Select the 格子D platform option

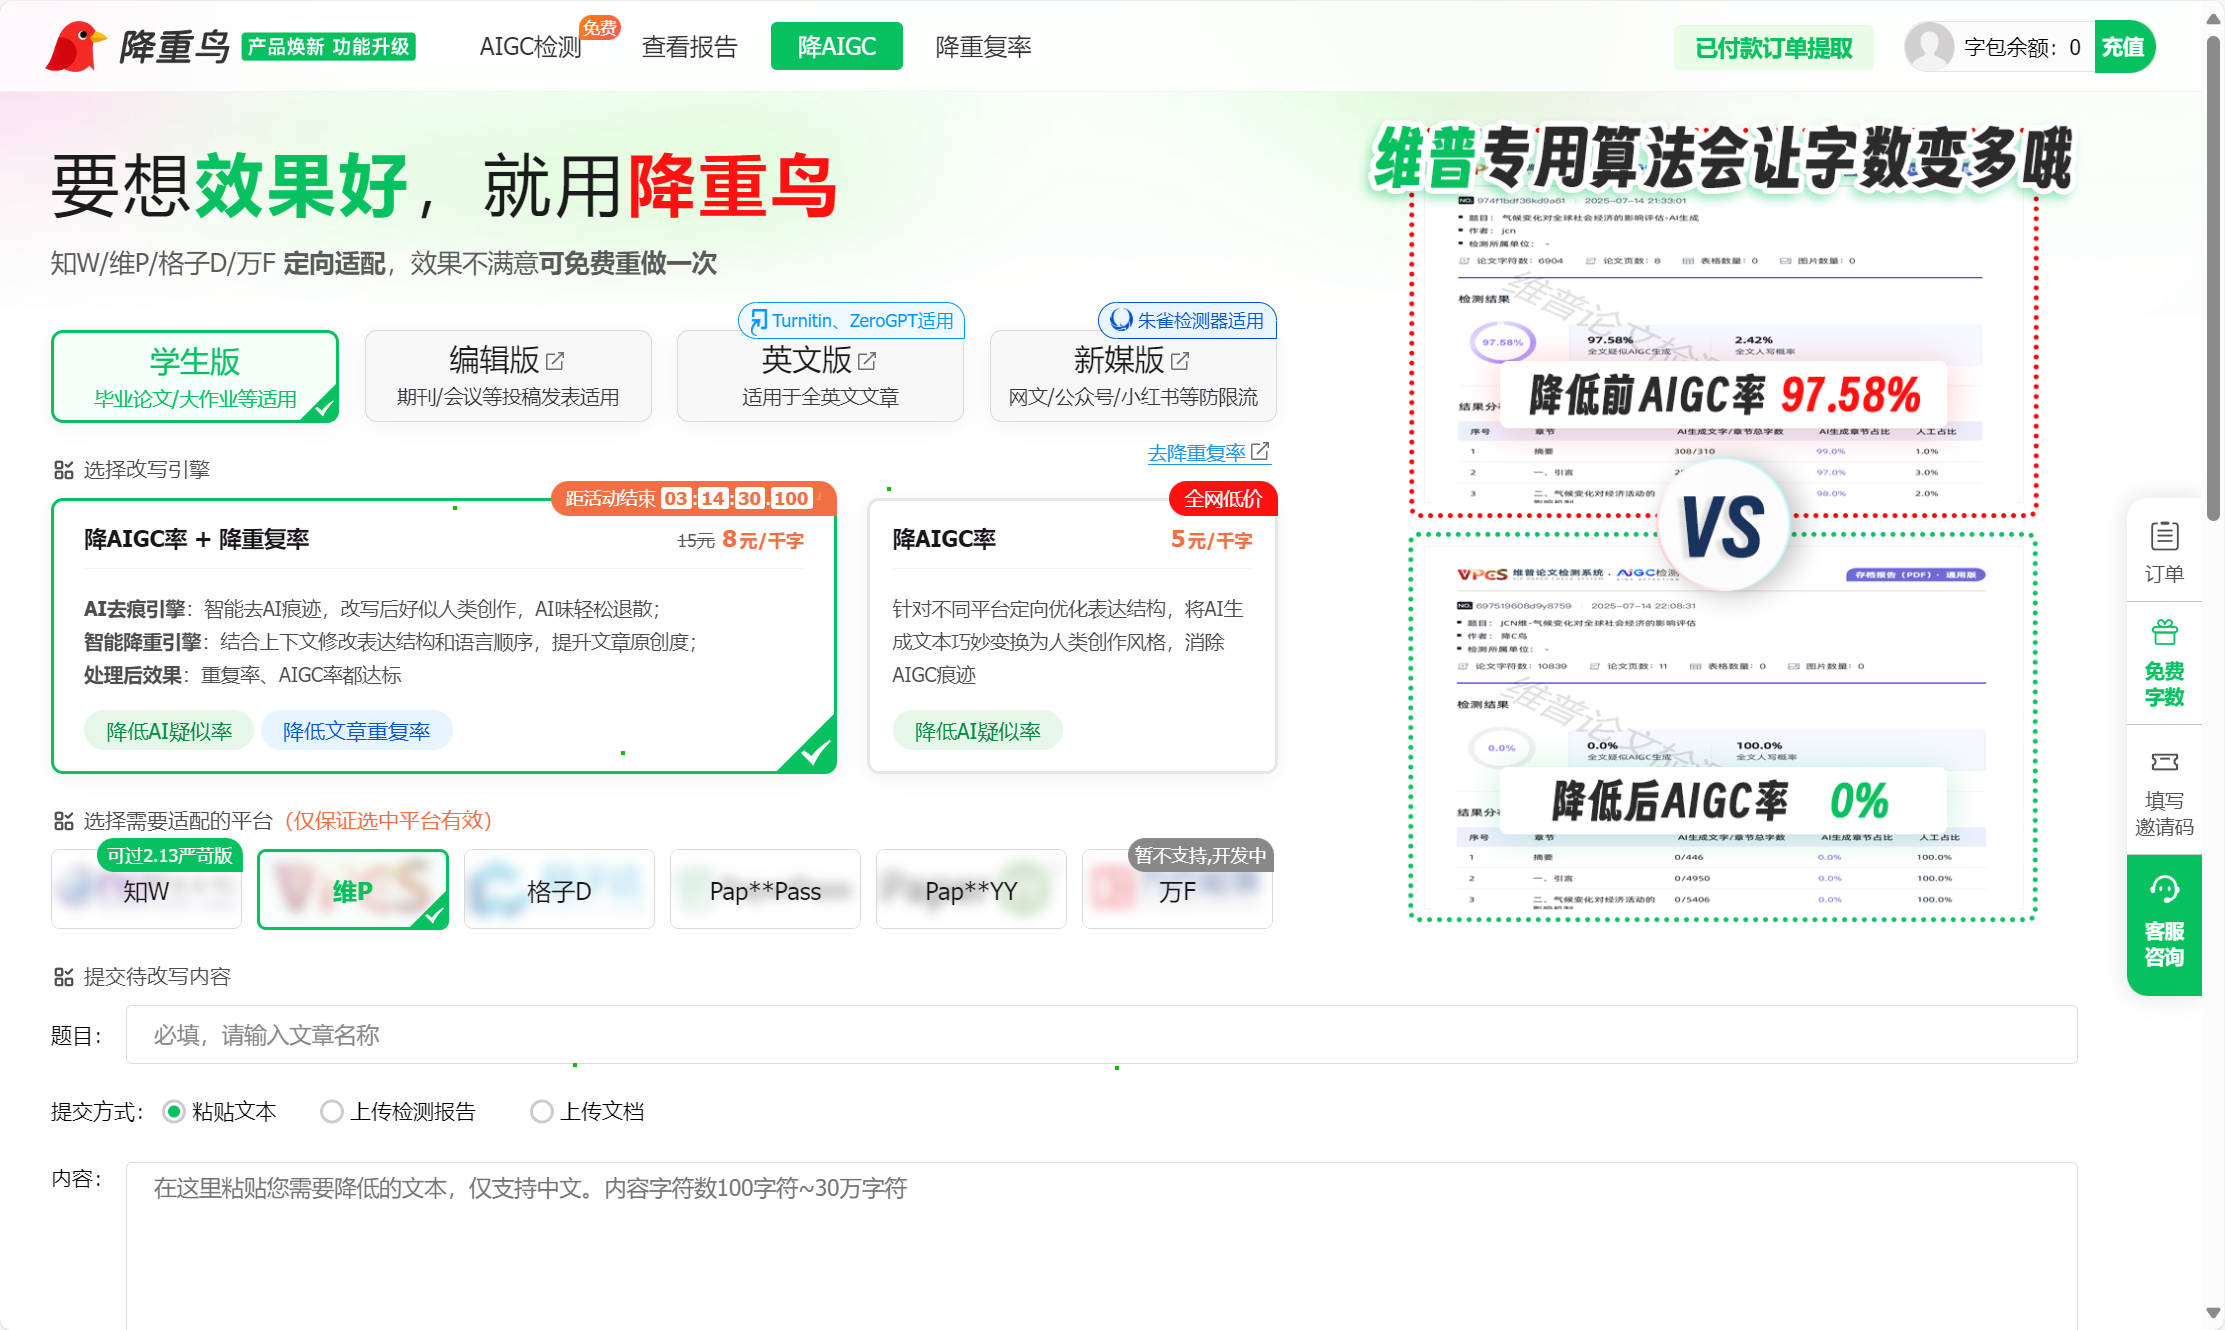click(559, 890)
